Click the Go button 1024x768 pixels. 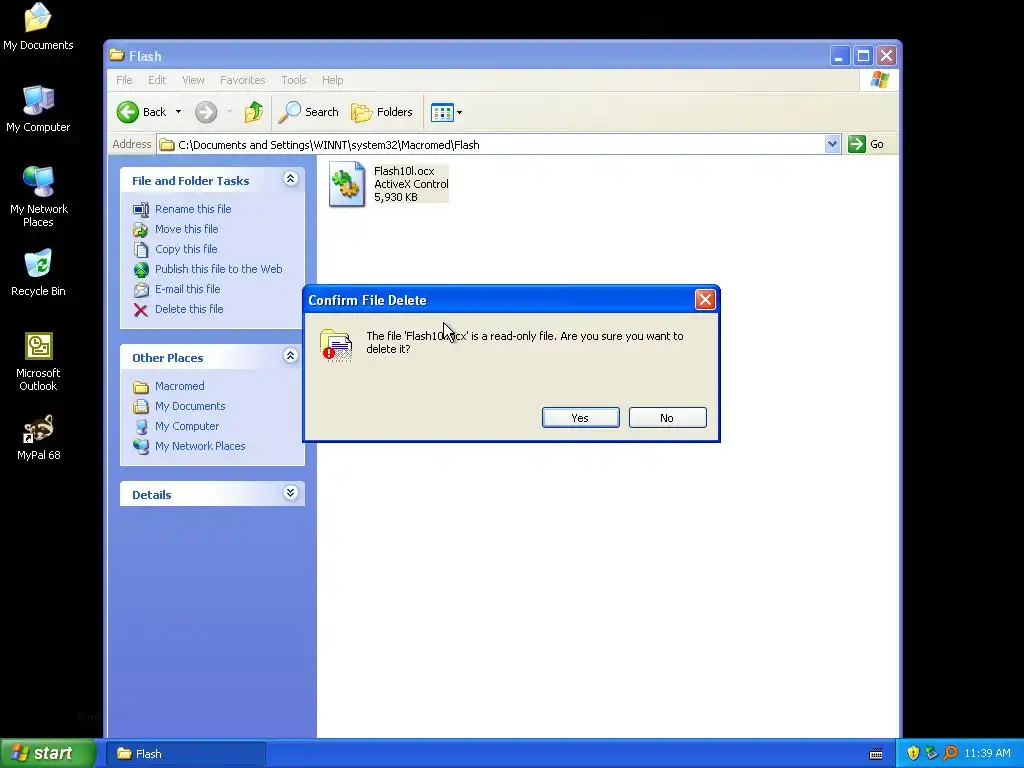(866, 144)
